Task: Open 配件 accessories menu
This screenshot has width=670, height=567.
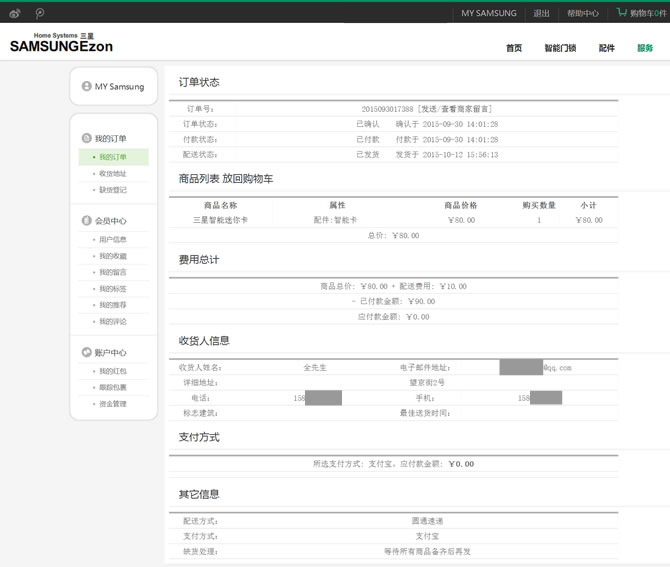Action: click(x=606, y=48)
